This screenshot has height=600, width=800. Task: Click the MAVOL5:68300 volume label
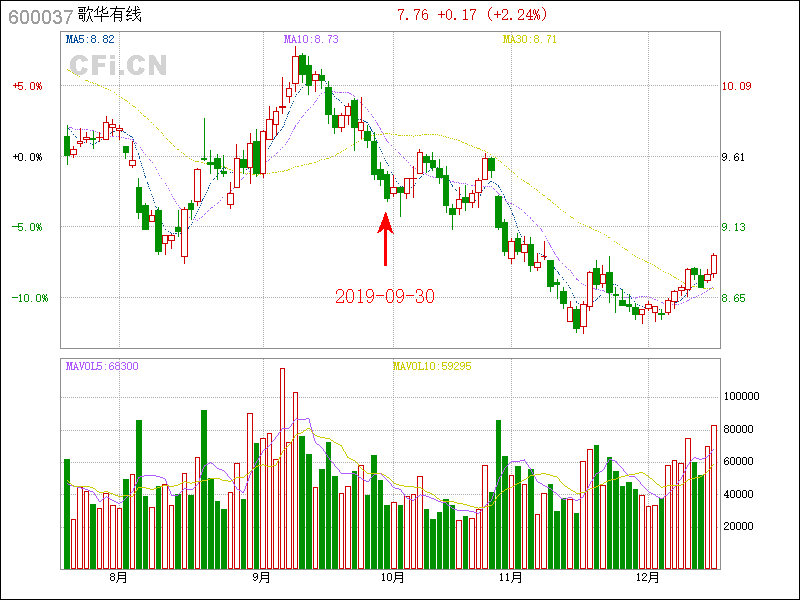tap(102, 366)
